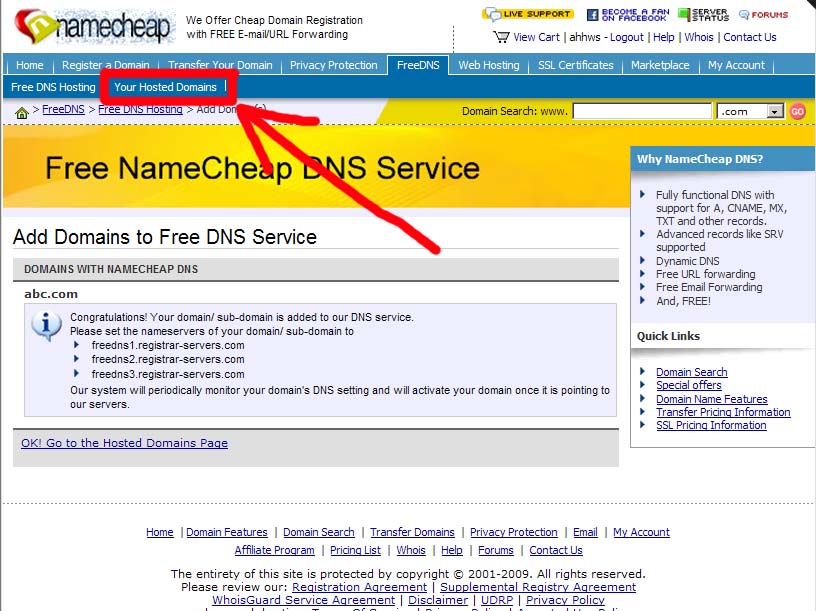This screenshot has width=816, height=611.
Task: Click Become a Fan on Facebook
Action: point(628,15)
